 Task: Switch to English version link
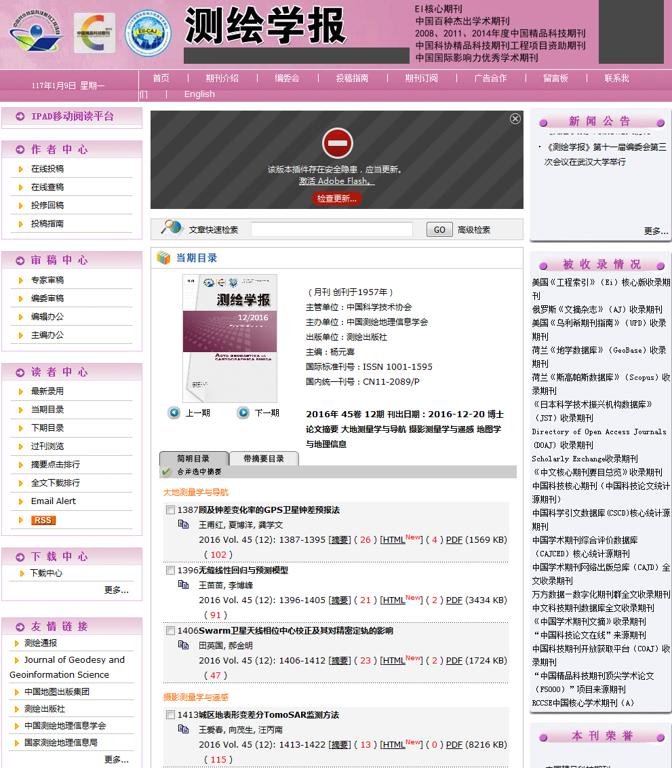[x=199, y=94]
